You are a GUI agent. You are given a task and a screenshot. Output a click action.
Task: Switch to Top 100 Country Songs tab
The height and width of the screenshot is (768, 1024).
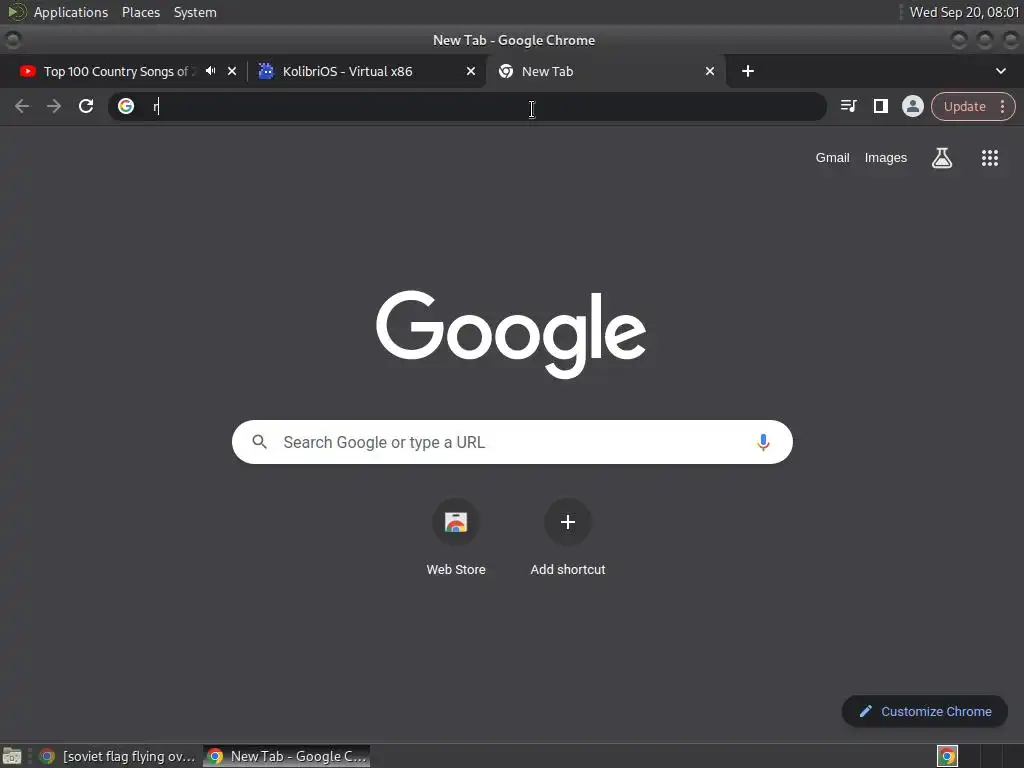click(x=116, y=71)
